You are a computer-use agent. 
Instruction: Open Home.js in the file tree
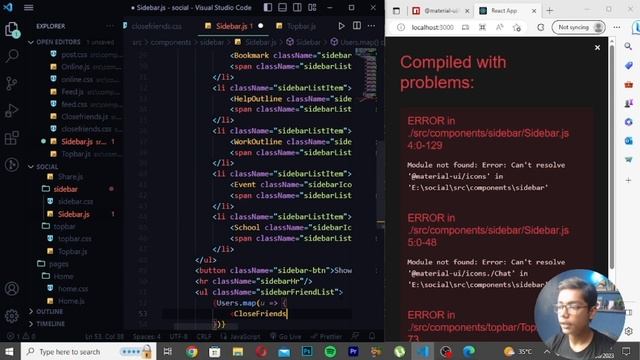click(x=71, y=301)
